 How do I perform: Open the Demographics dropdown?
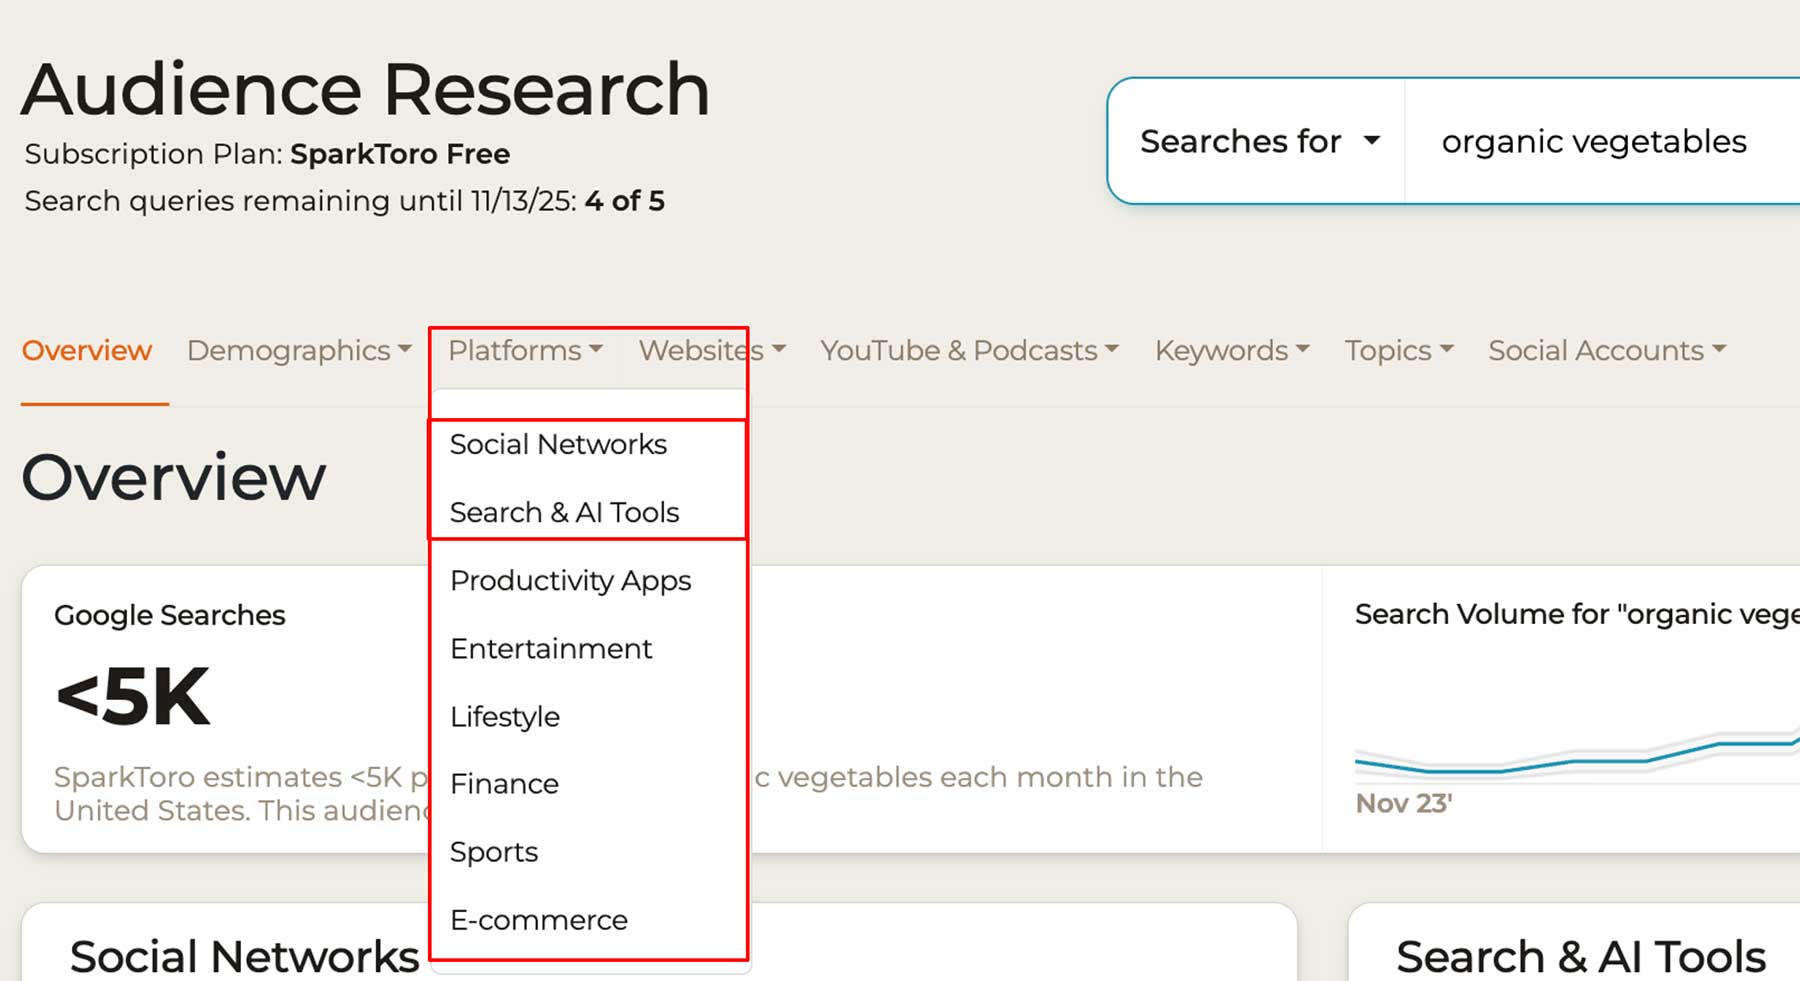click(x=297, y=351)
